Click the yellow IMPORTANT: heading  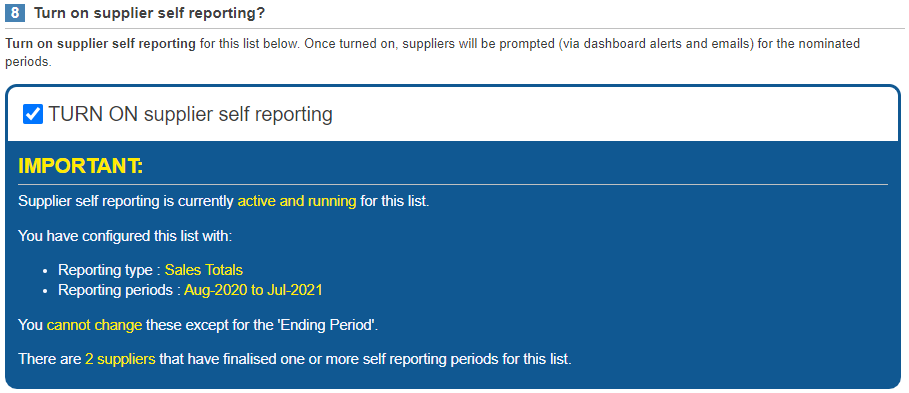coord(81,166)
